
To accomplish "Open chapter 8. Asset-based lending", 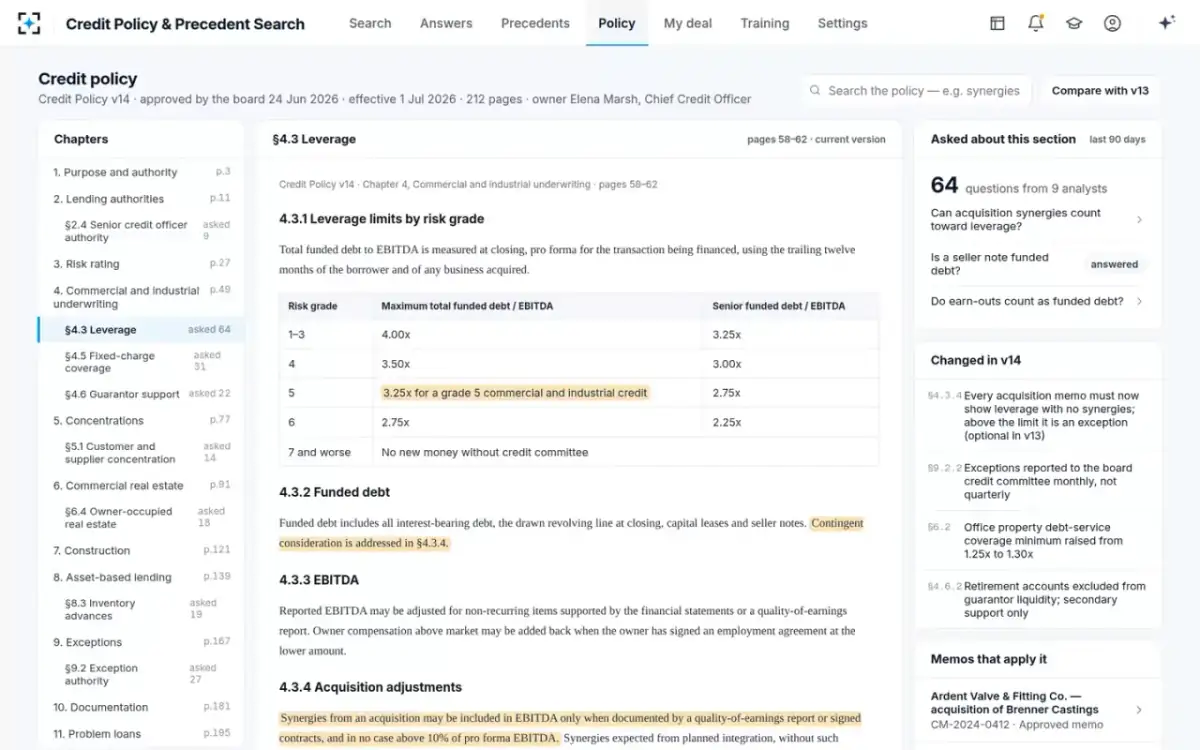I will (141, 577).
